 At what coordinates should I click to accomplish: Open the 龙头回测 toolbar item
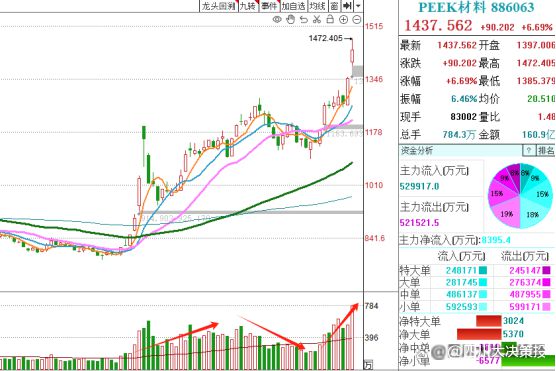pos(218,6)
